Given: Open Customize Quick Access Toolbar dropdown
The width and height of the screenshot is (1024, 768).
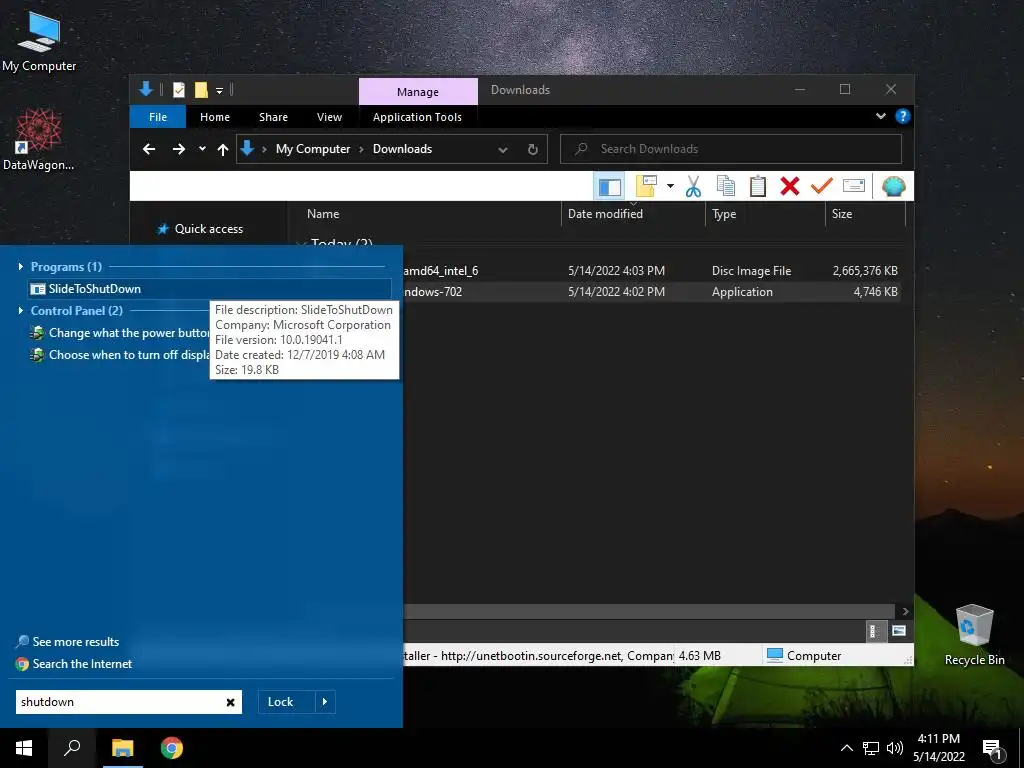Looking at the screenshot, I should [x=219, y=90].
